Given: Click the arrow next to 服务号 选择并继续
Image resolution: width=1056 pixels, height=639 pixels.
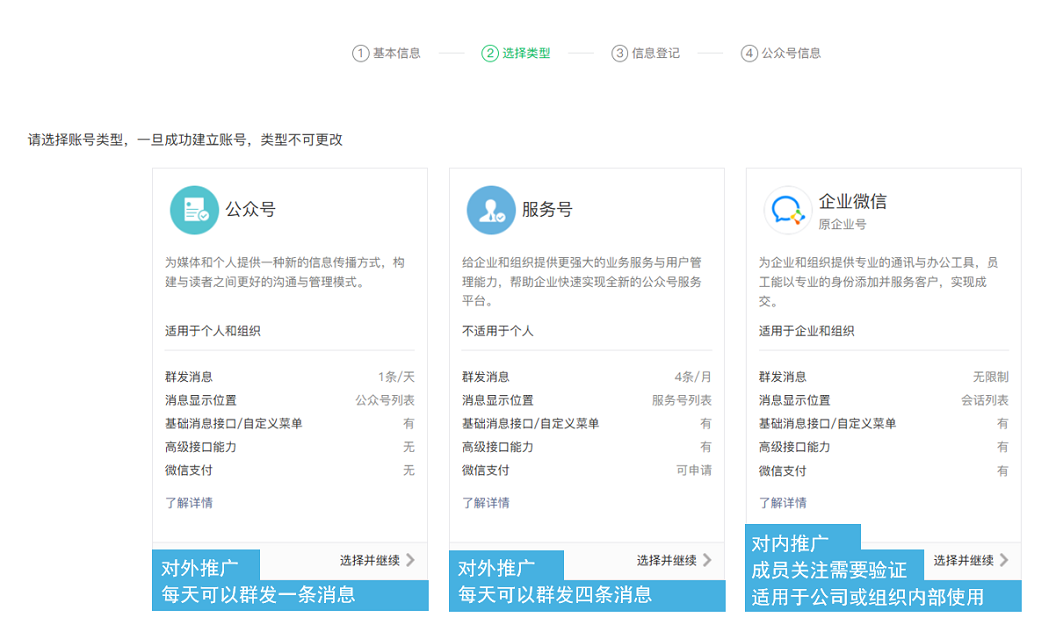Looking at the screenshot, I should tap(707, 560).
